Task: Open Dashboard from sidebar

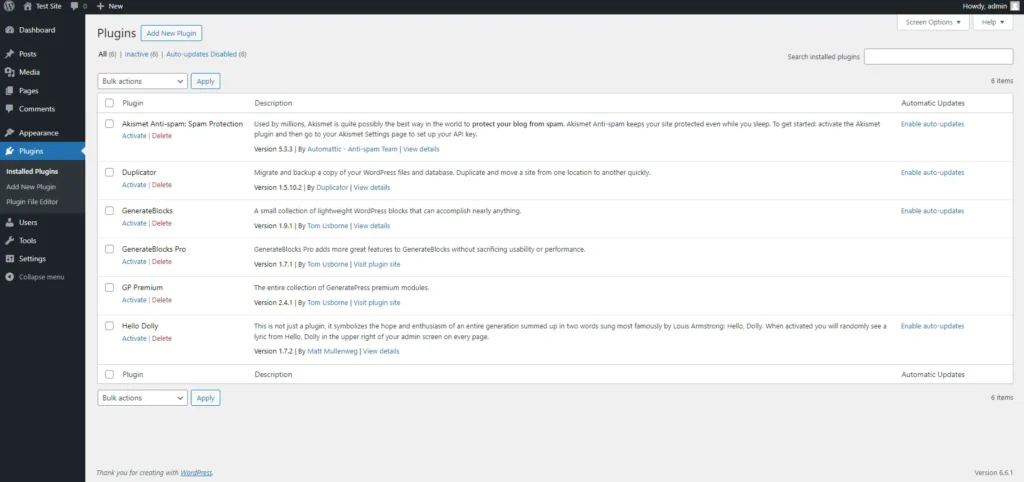Action: pyautogui.click(x=37, y=30)
